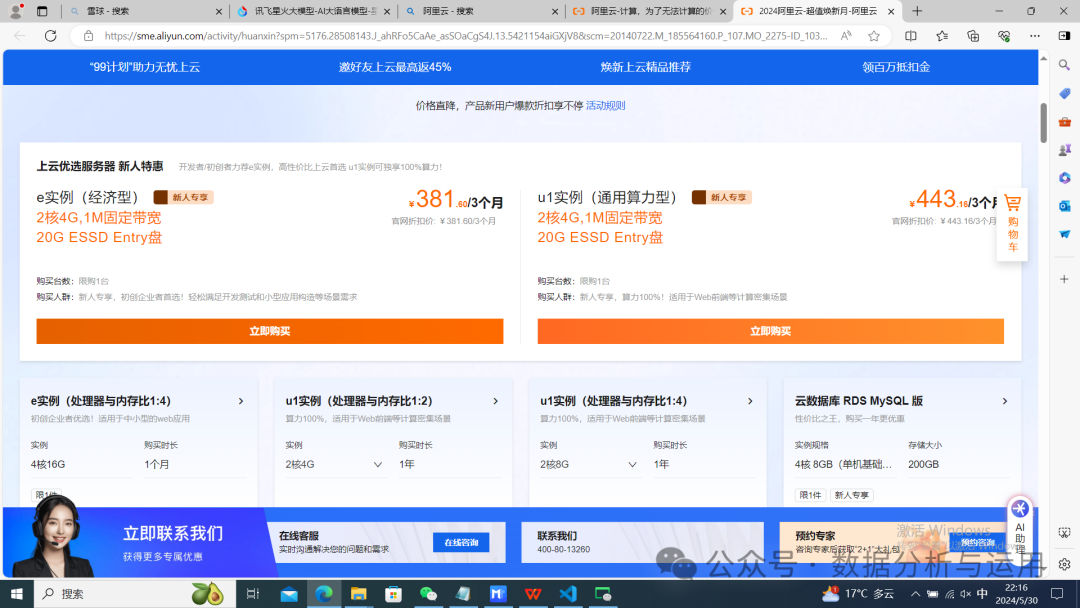Open the shopping tag icon in sidebar
The width and height of the screenshot is (1080, 608).
coord(1064,94)
